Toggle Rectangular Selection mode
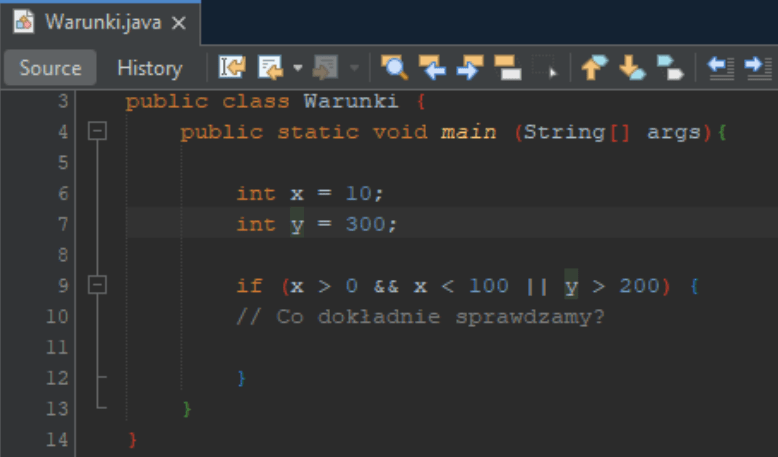Image resolution: width=778 pixels, height=457 pixels. point(545,68)
